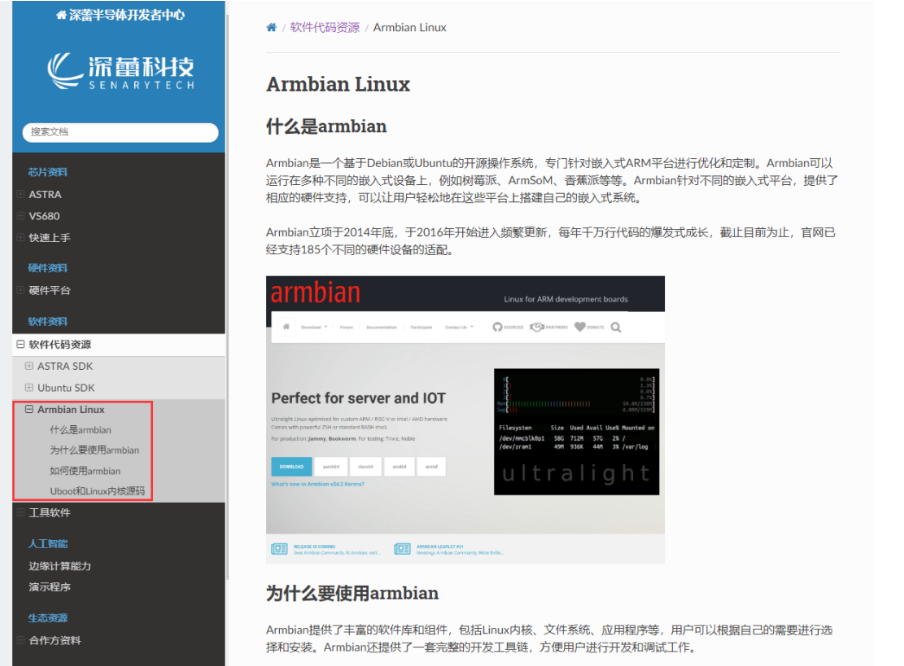904x666 pixels.
Task: Click 软件资料 sidebar caption
Action: click(x=48, y=321)
